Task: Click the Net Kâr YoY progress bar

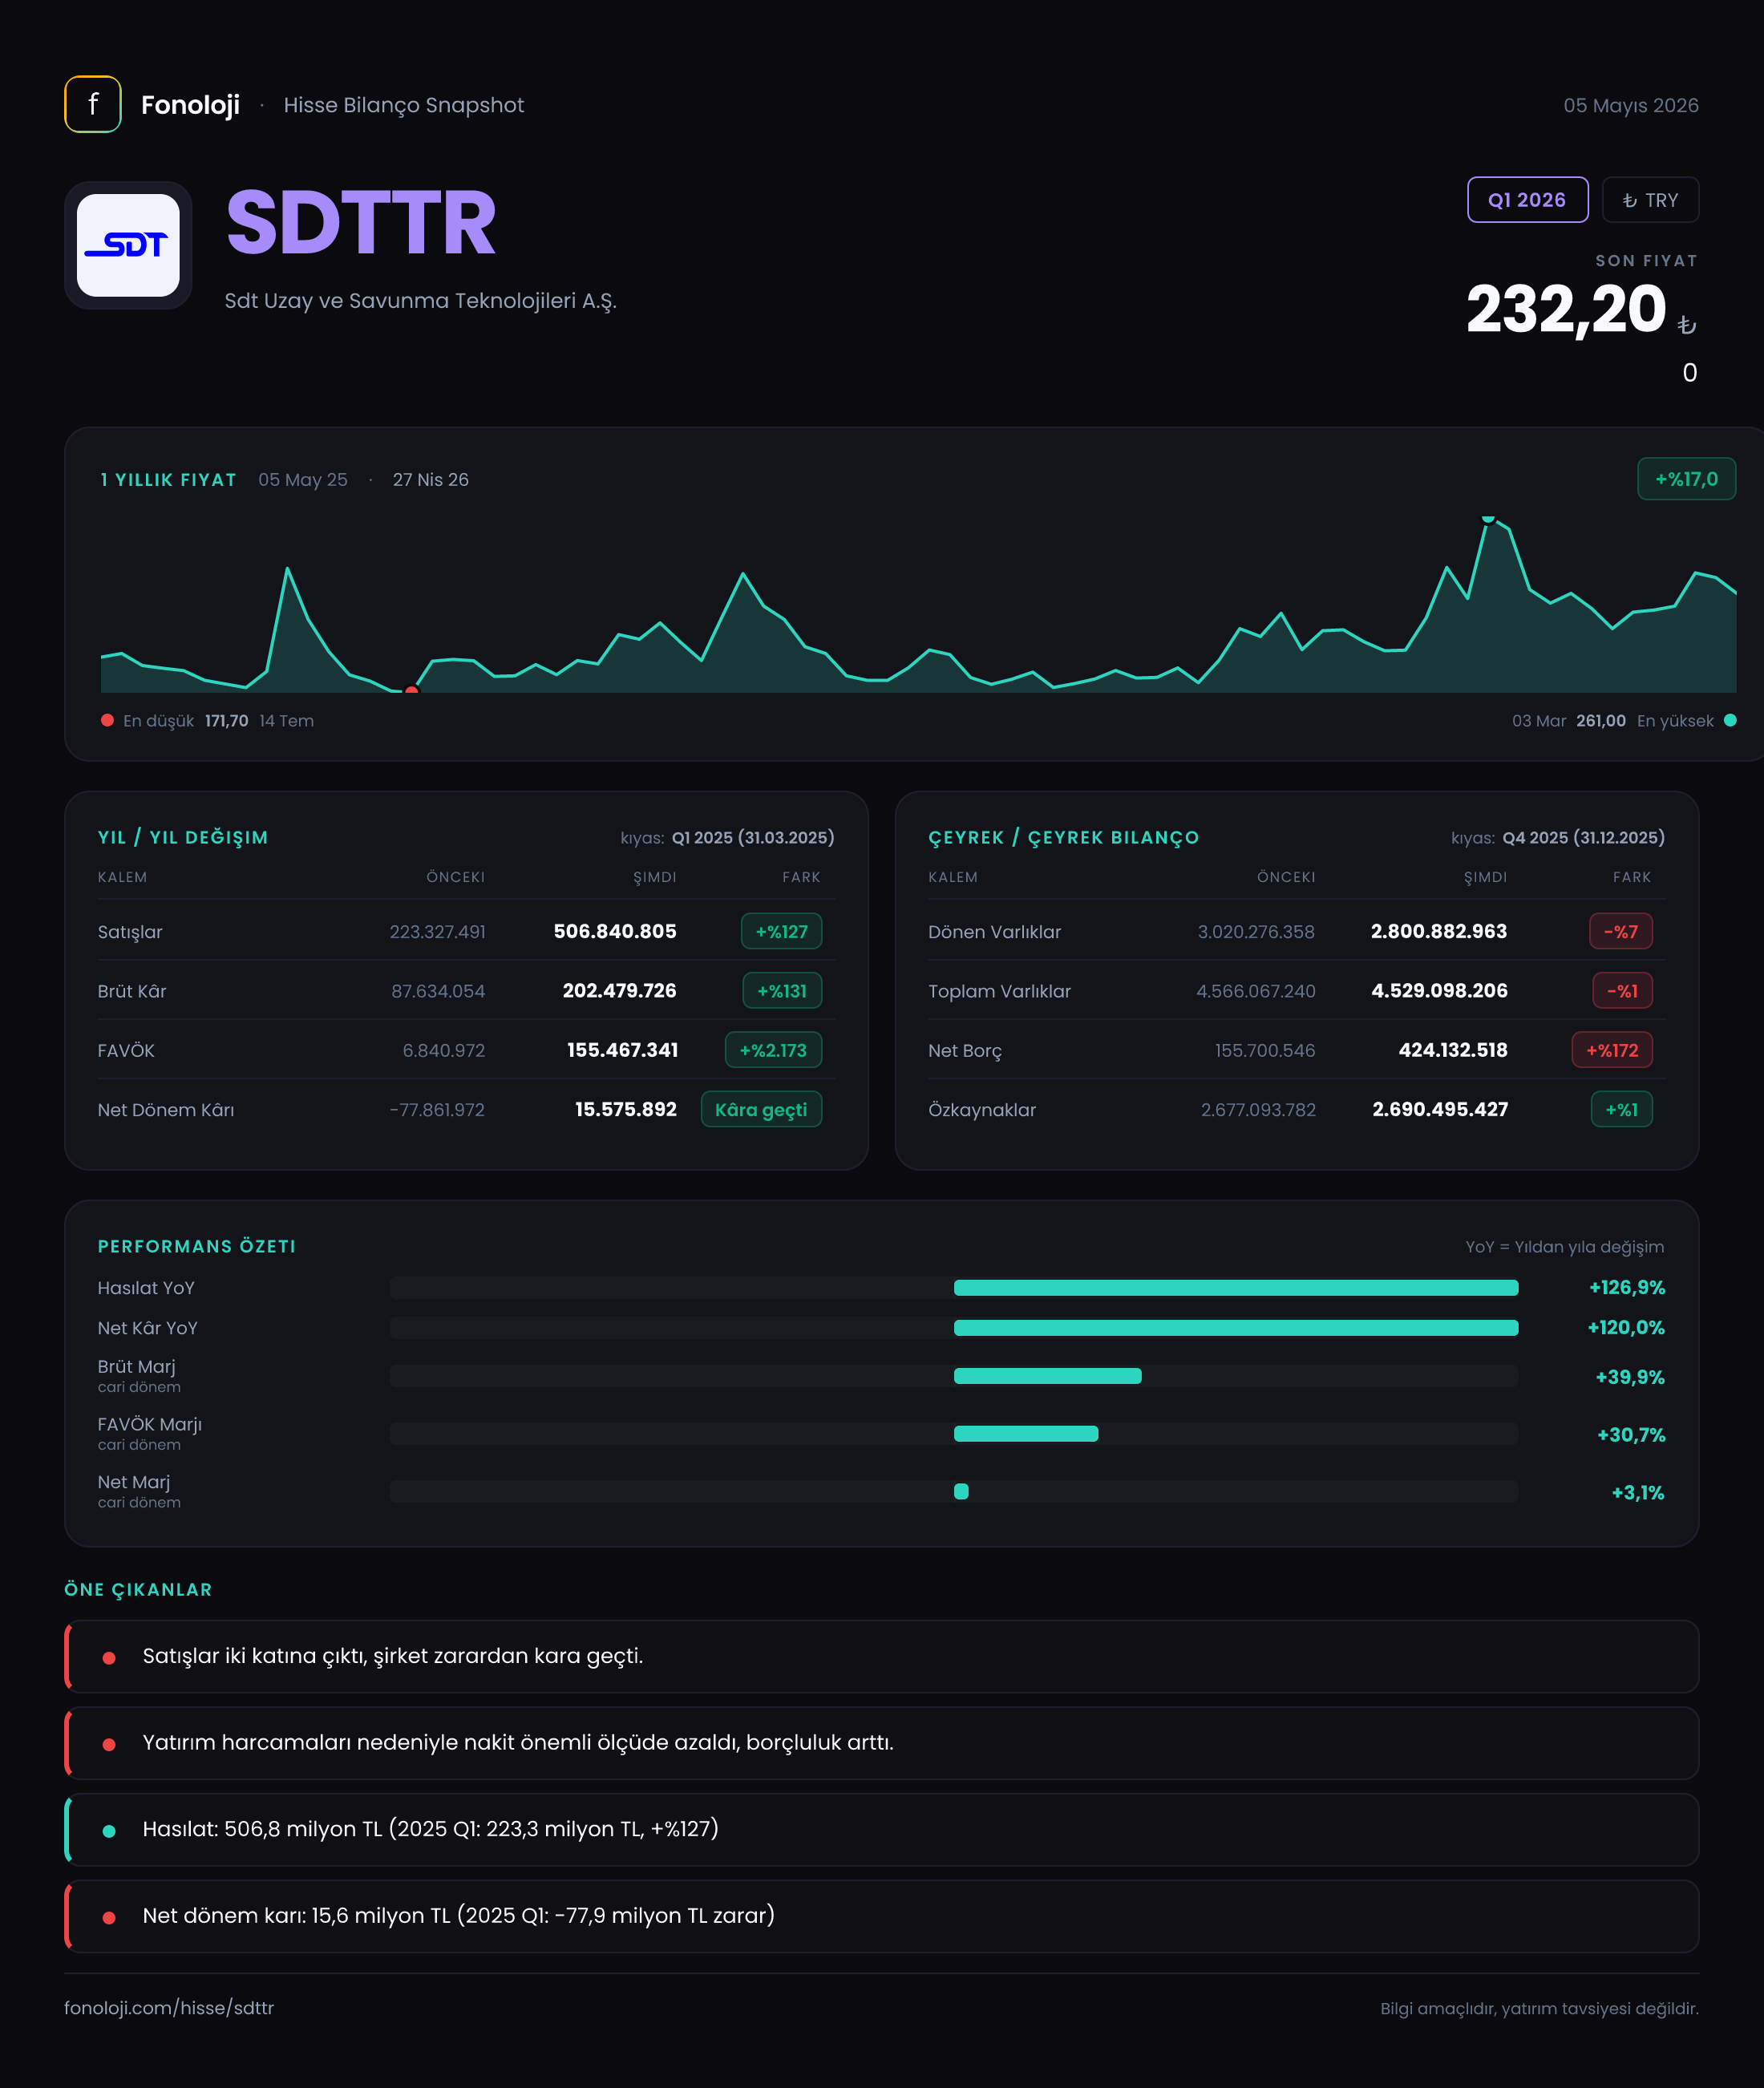Action: [x=954, y=1328]
